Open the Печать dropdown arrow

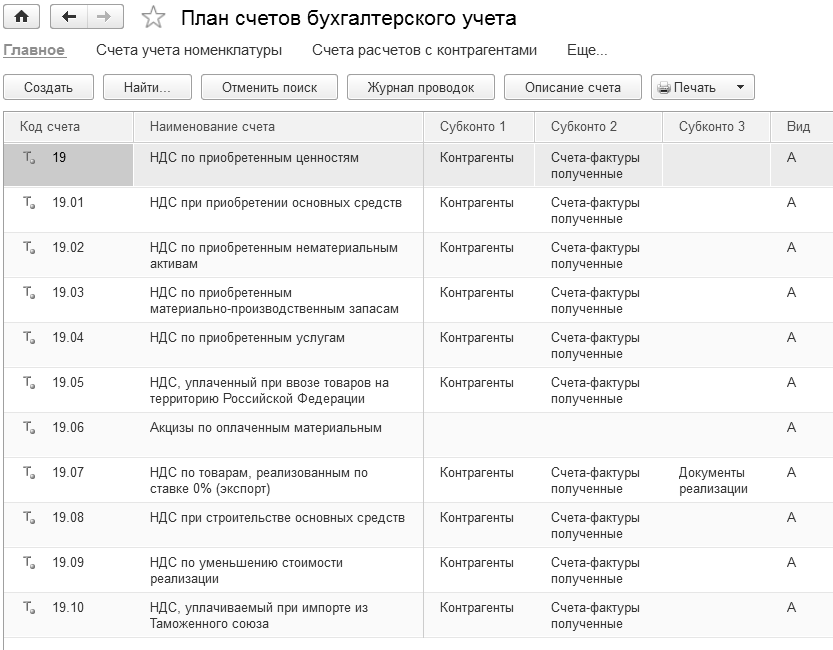pyautogui.click(x=740, y=87)
